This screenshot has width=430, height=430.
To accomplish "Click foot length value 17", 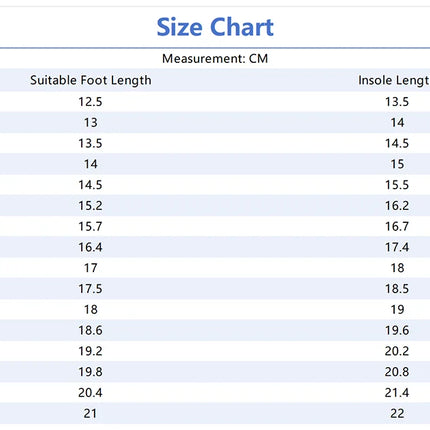I will [91, 268].
